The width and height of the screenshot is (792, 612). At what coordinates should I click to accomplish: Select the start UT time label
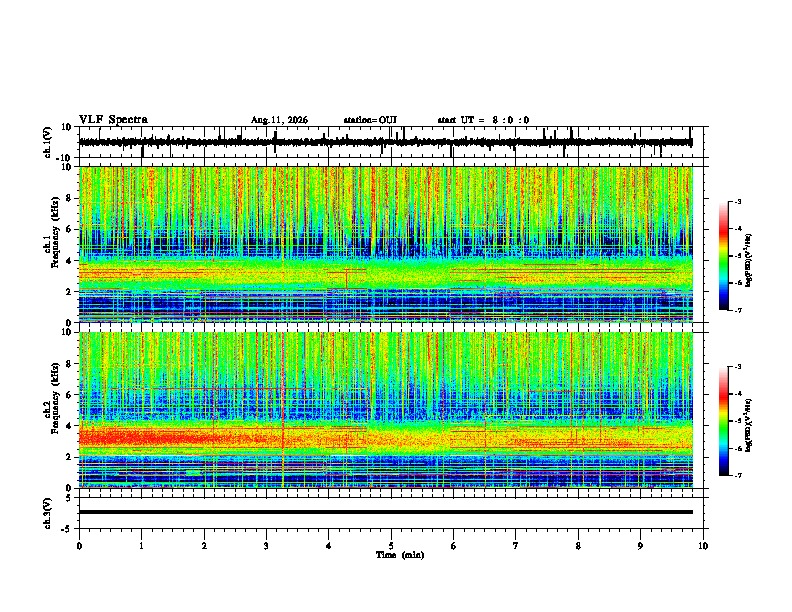pos(483,120)
